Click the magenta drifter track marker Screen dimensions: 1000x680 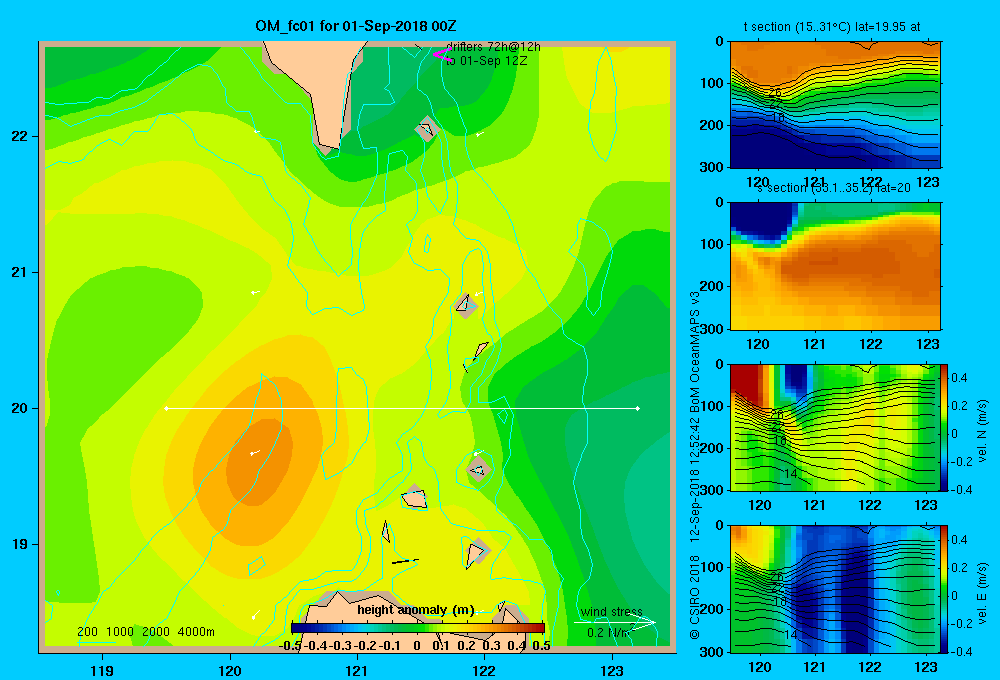[x=443, y=55]
